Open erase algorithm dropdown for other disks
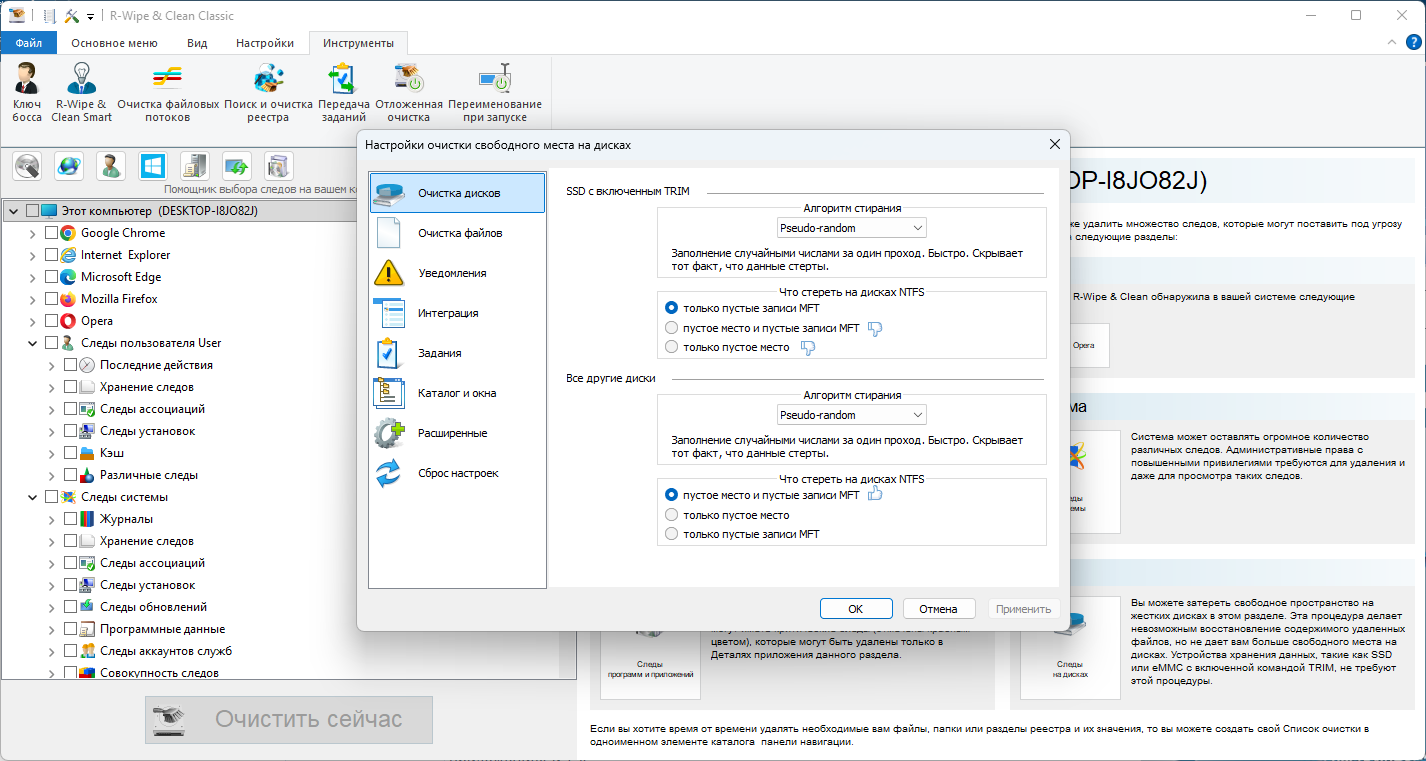Screen dimensions: 1426x761 852,415
